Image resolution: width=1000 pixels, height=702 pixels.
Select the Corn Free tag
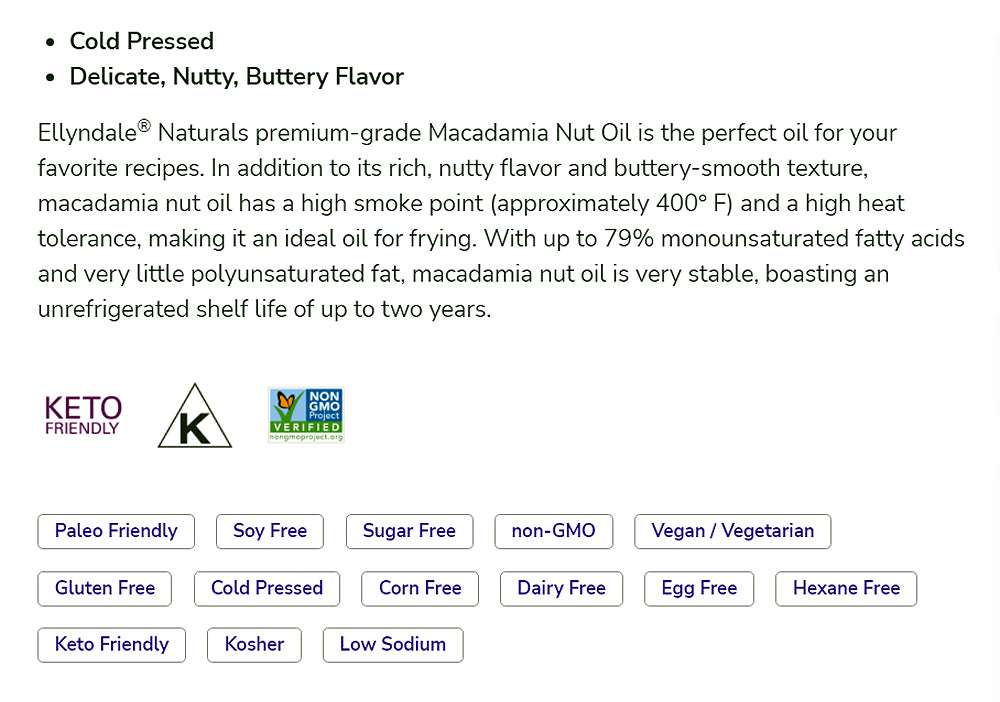pyautogui.click(x=420, y=588)
